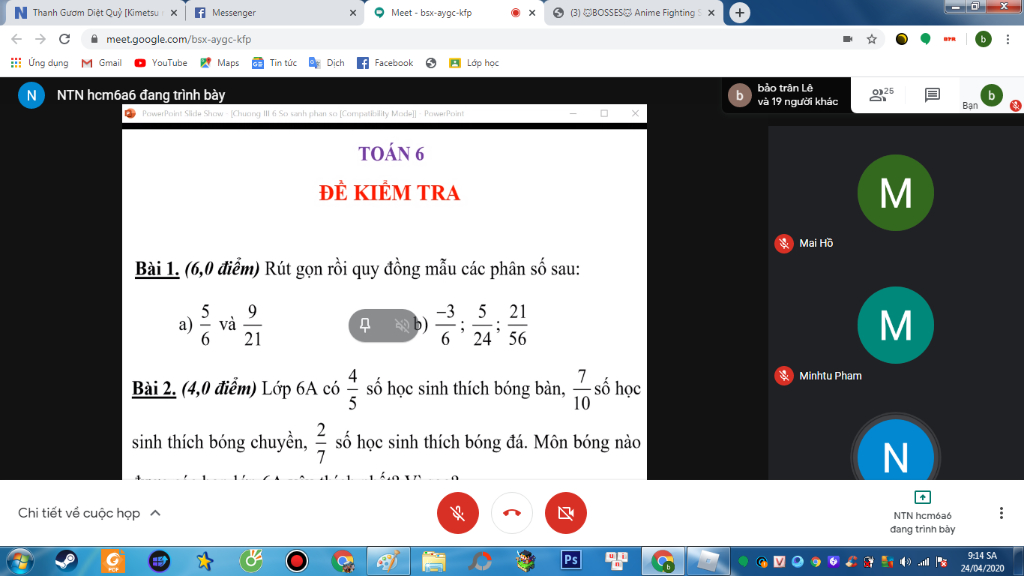
Task: Click the pin icon on the presentation overlay
Action: click(x=365, y=325)
